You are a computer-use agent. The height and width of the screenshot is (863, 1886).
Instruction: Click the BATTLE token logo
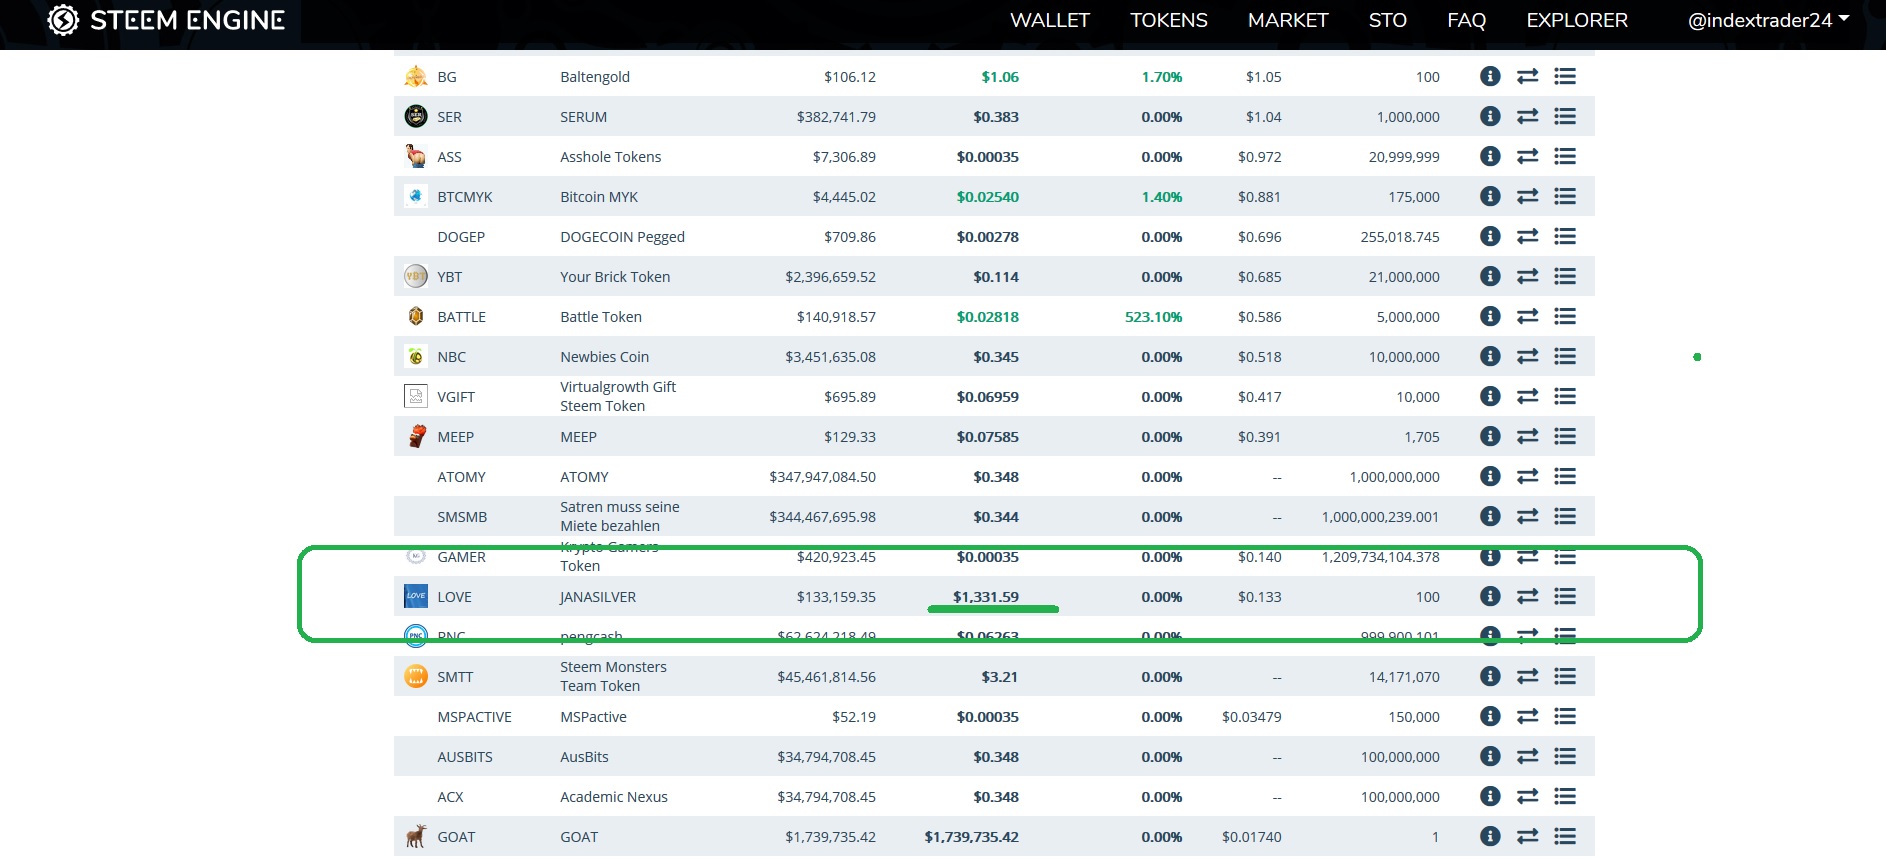pyautogui.click(x=415, y=316)
